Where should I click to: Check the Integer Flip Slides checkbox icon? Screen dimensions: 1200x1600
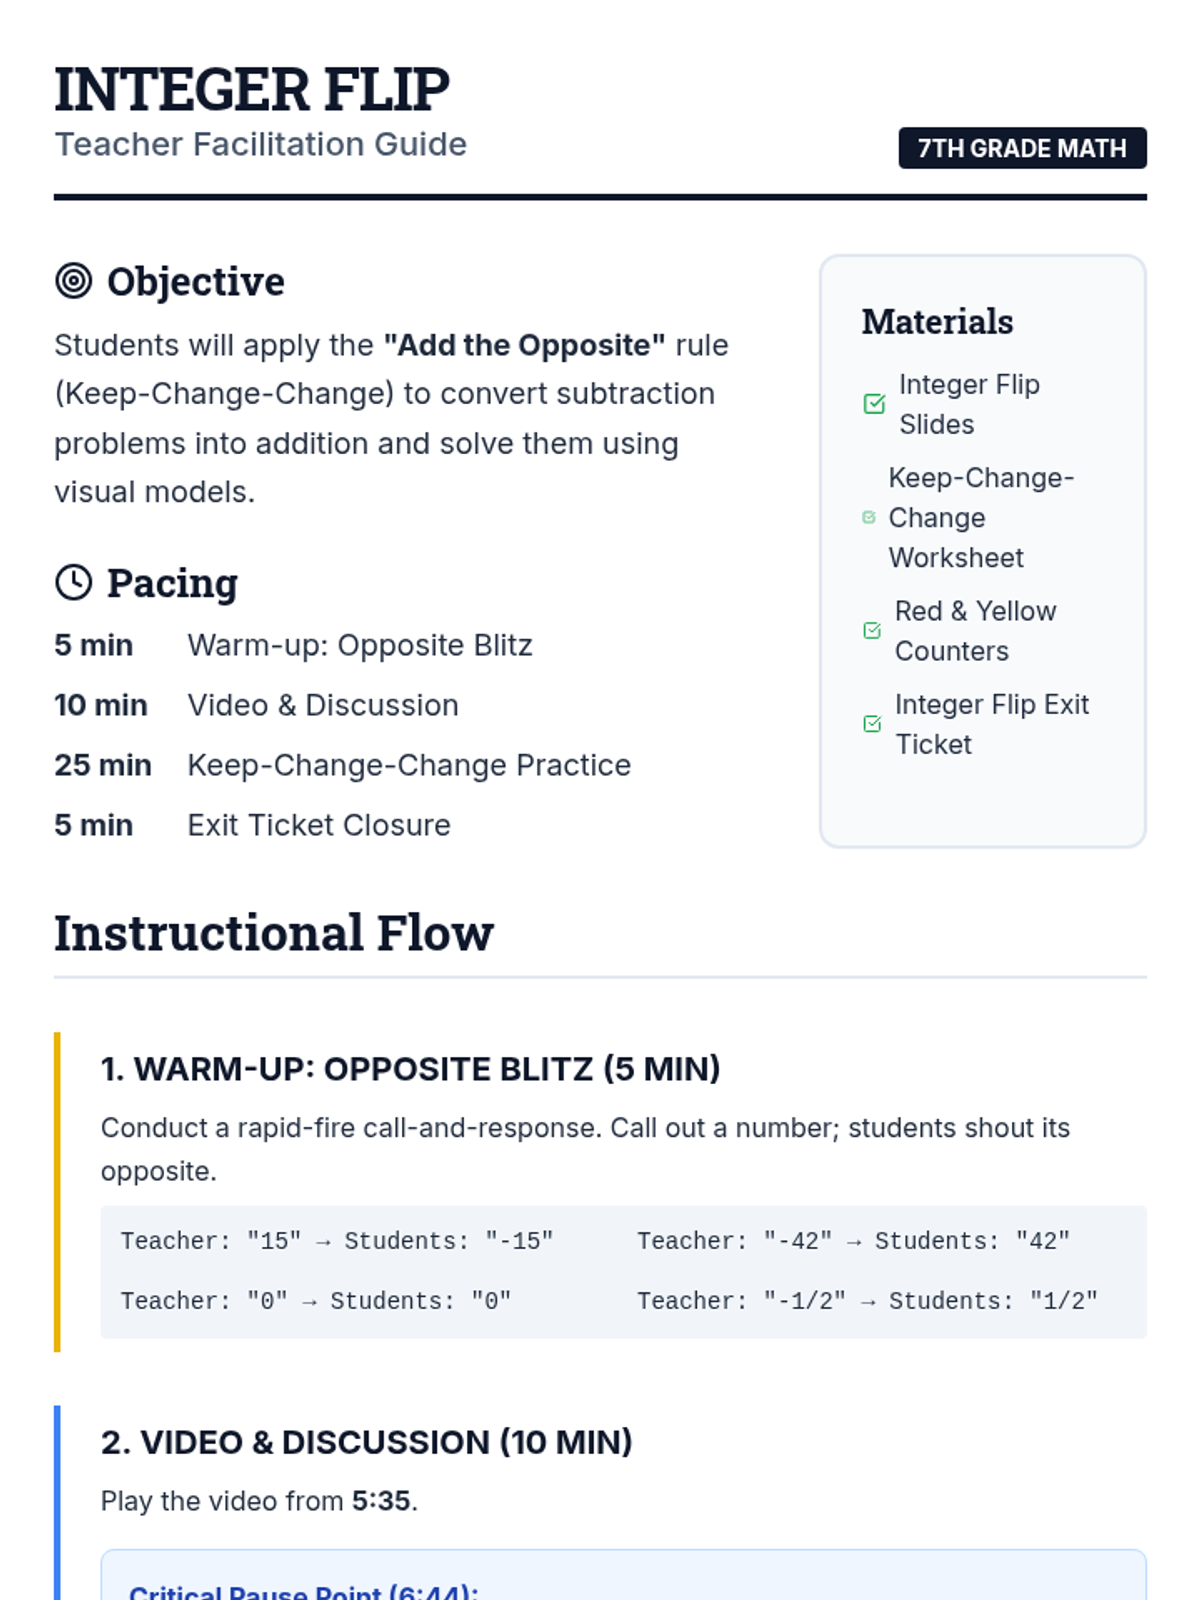874,404
